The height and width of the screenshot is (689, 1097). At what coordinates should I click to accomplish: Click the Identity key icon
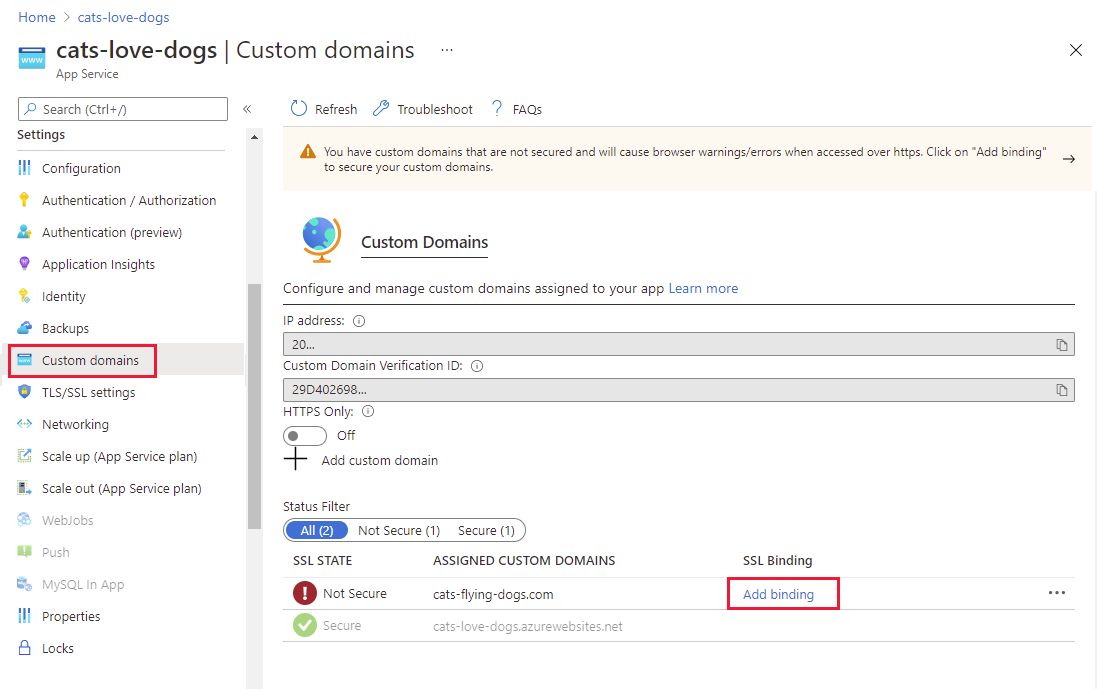[24, 296]
